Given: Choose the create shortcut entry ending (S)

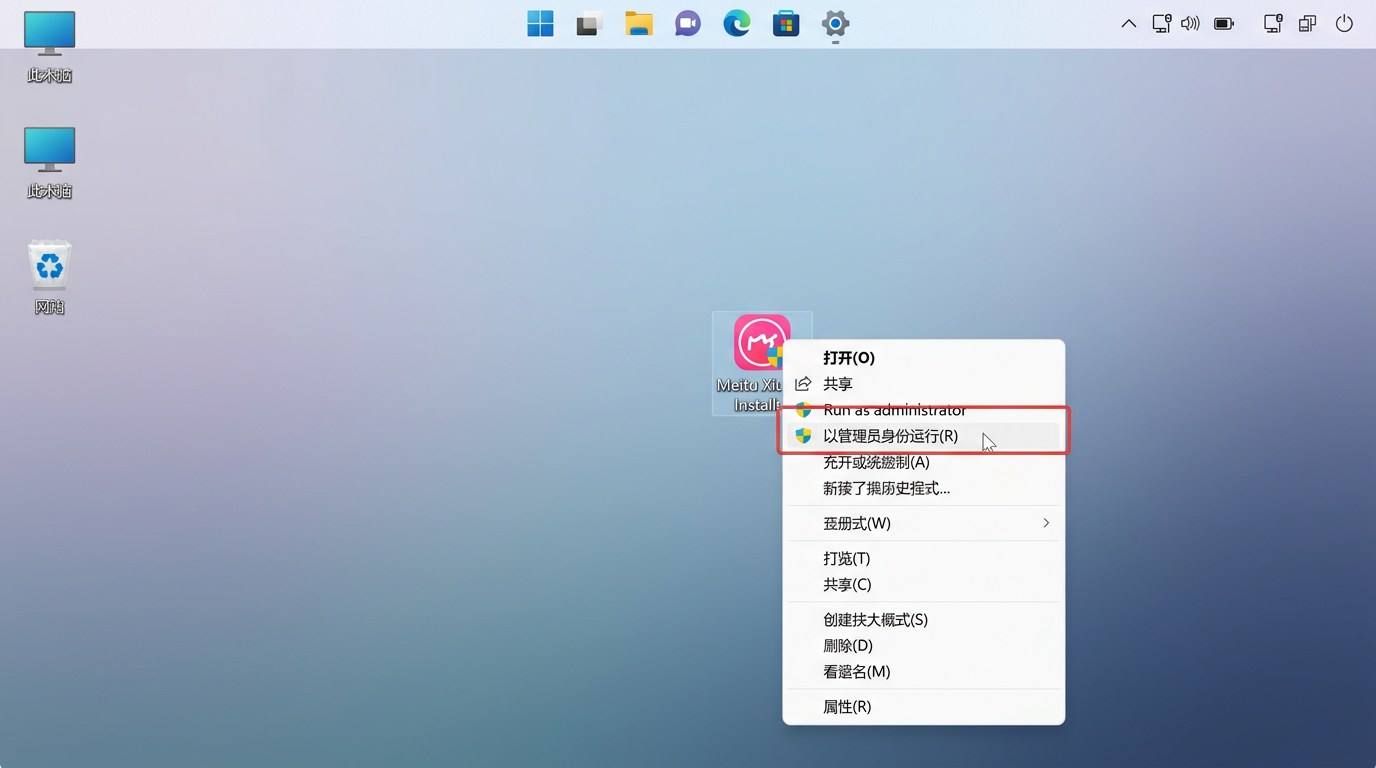Looking at the screenshot, I should coord(923,620).
